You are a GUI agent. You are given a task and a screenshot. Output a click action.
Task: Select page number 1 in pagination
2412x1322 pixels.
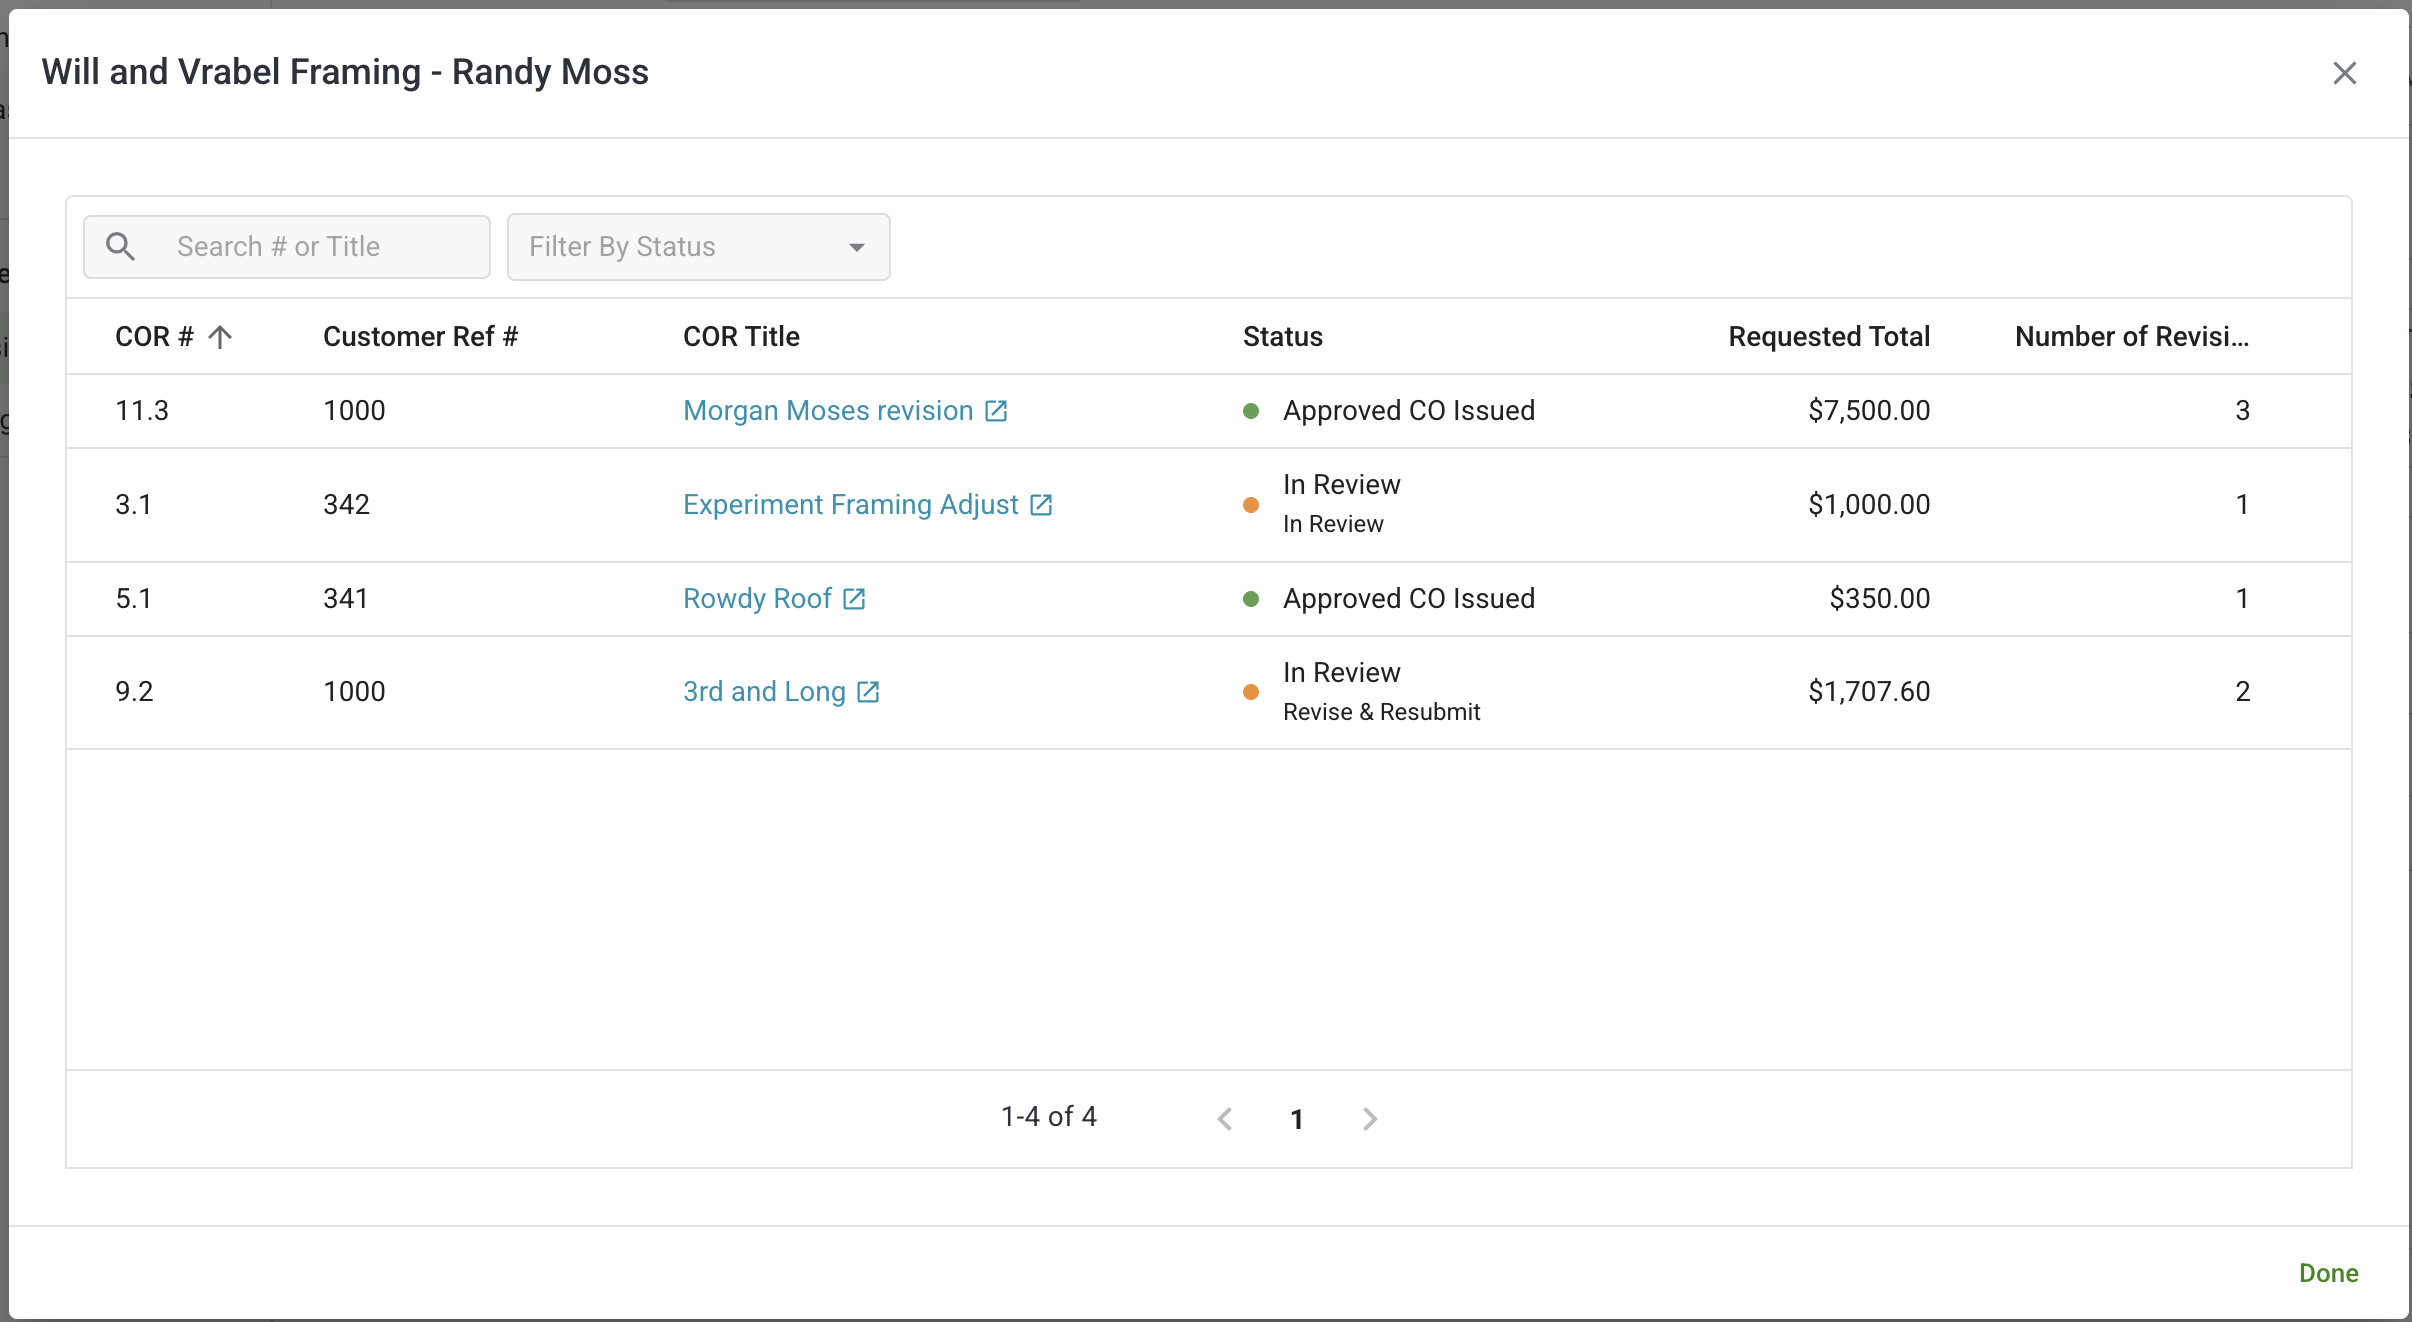point(1297,1119)
